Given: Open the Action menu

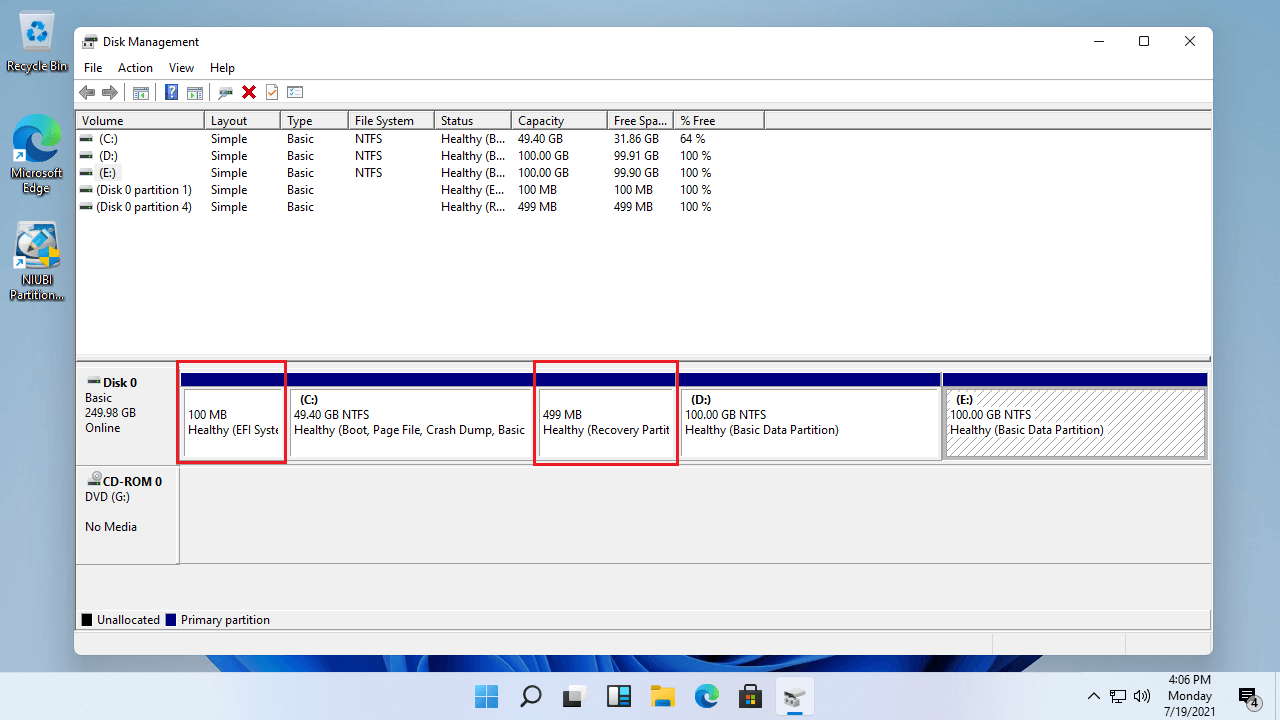Looking at the screenshot, I should click(135, 67).
